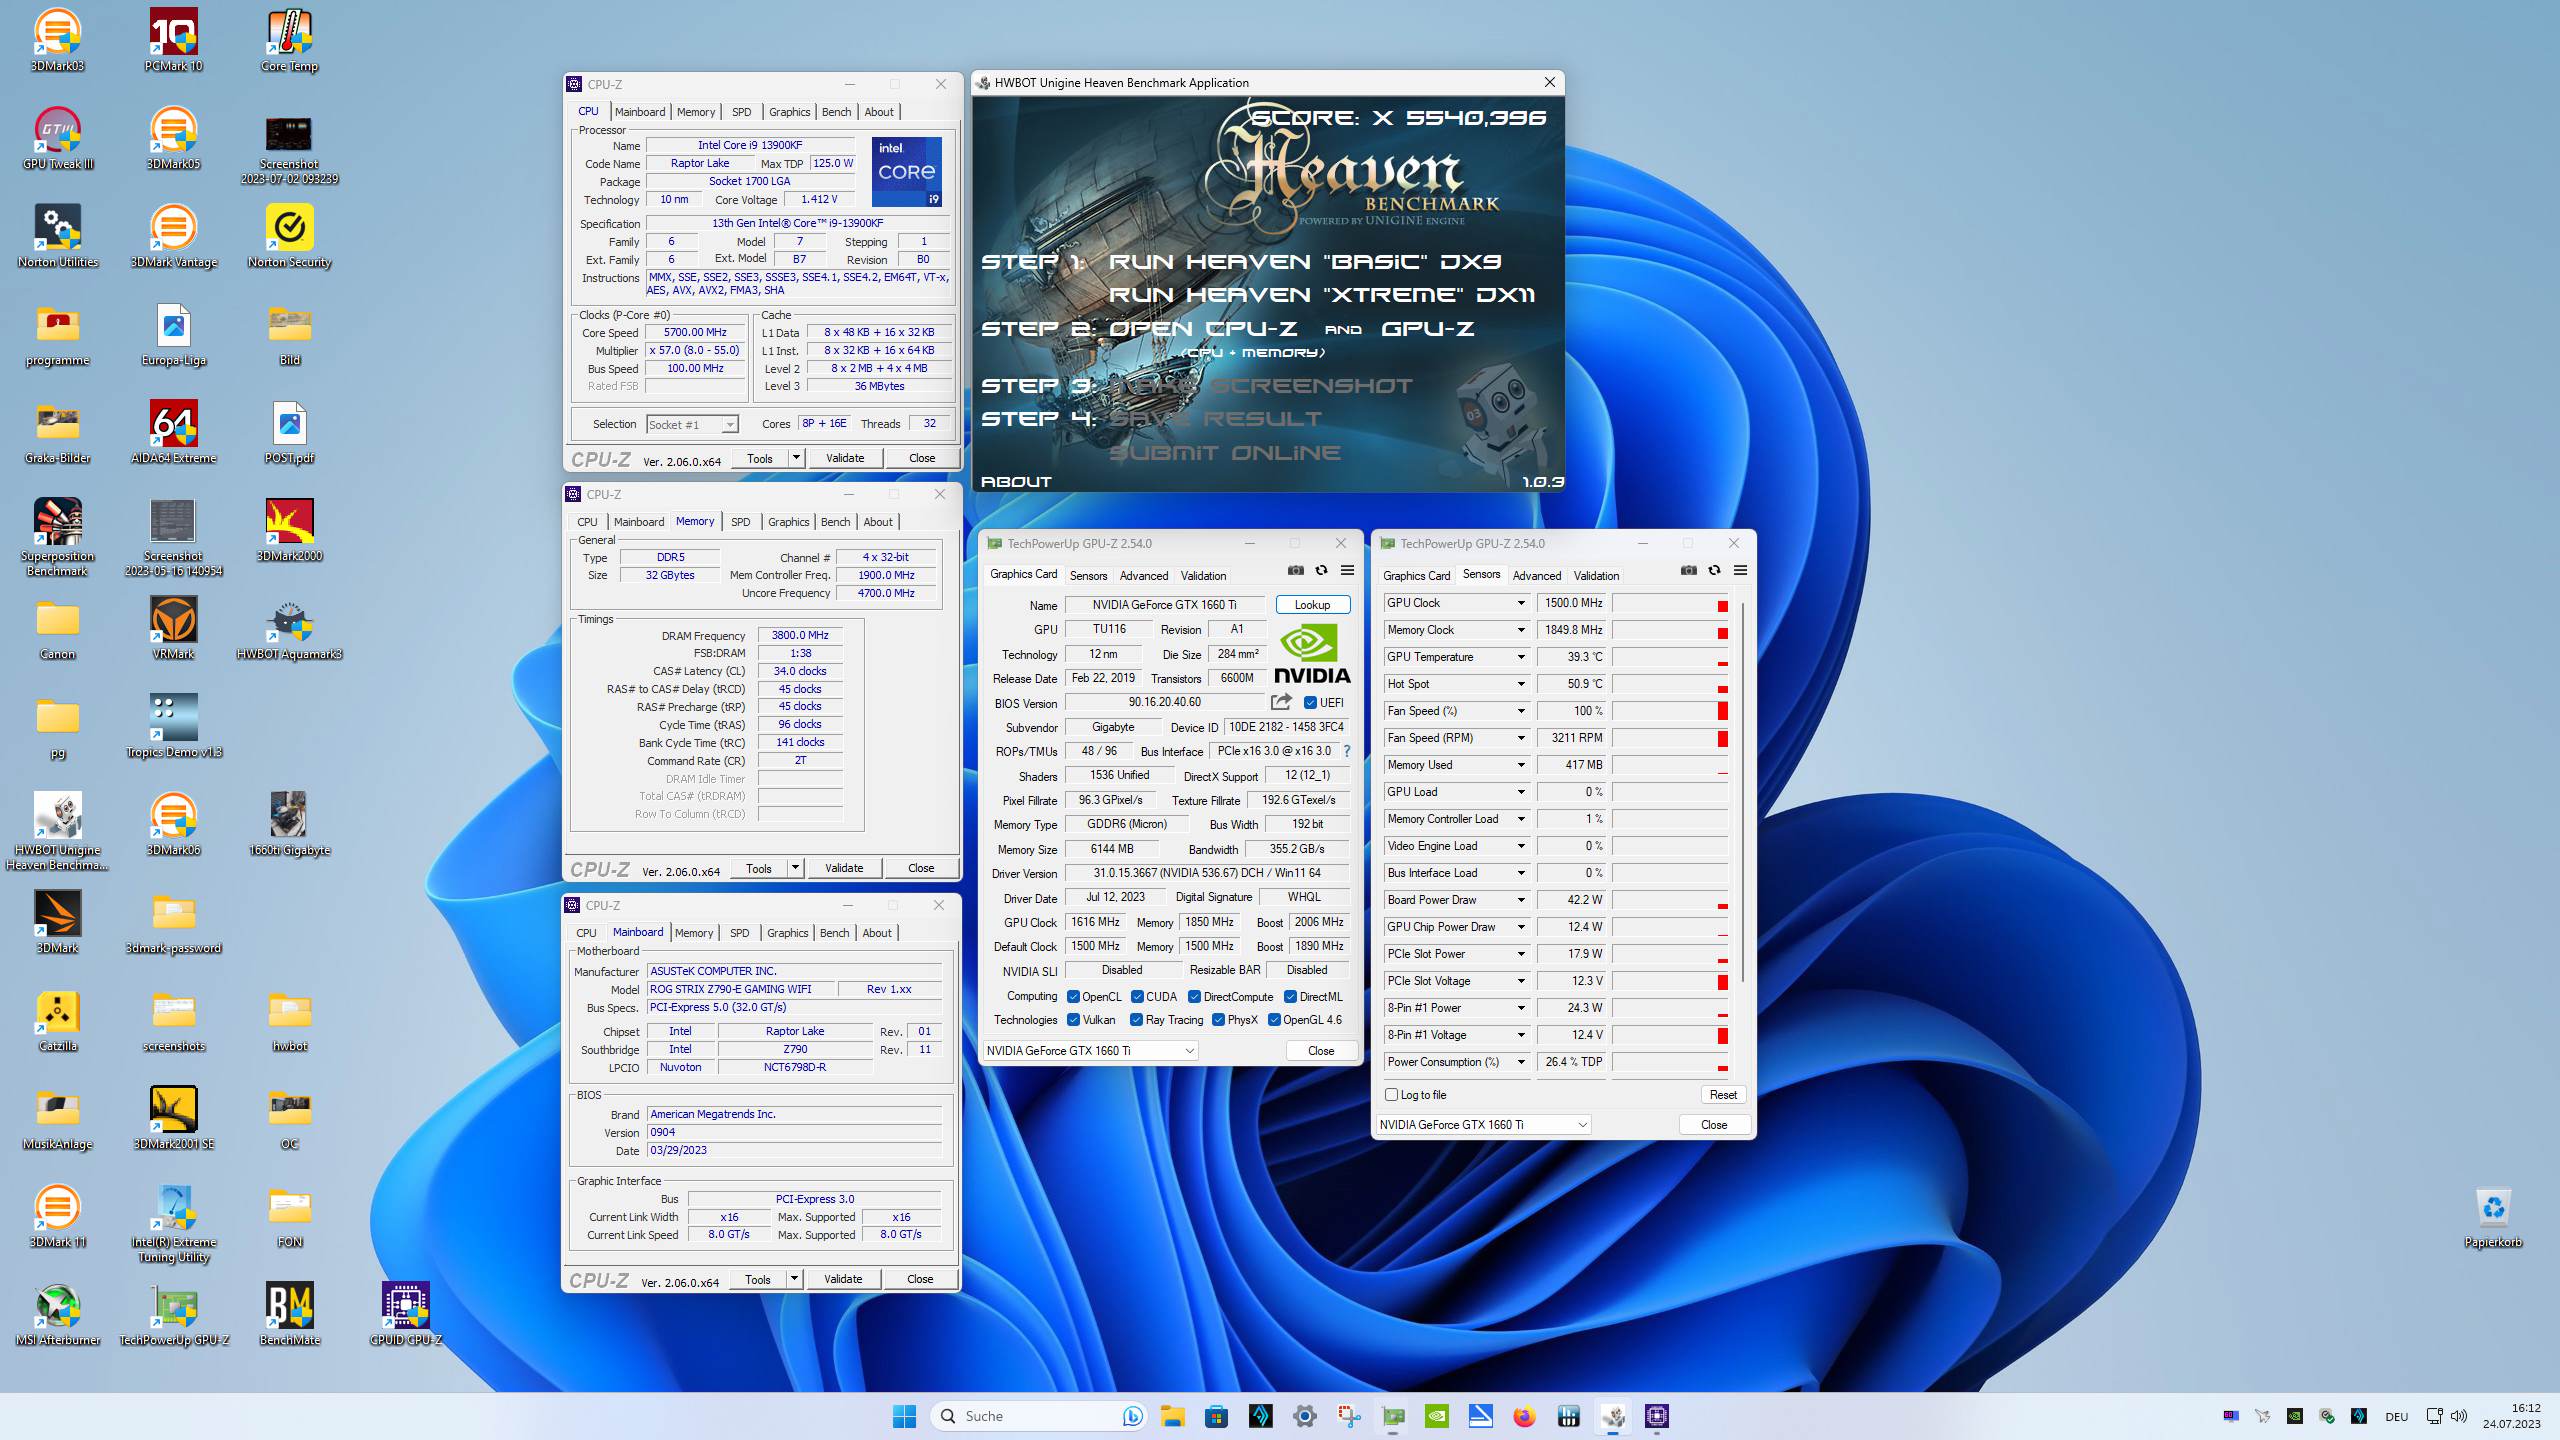
Task: Toggle the Ray Tracing checkbox in GPU-Z
Action: (x=1136, y=1019)
